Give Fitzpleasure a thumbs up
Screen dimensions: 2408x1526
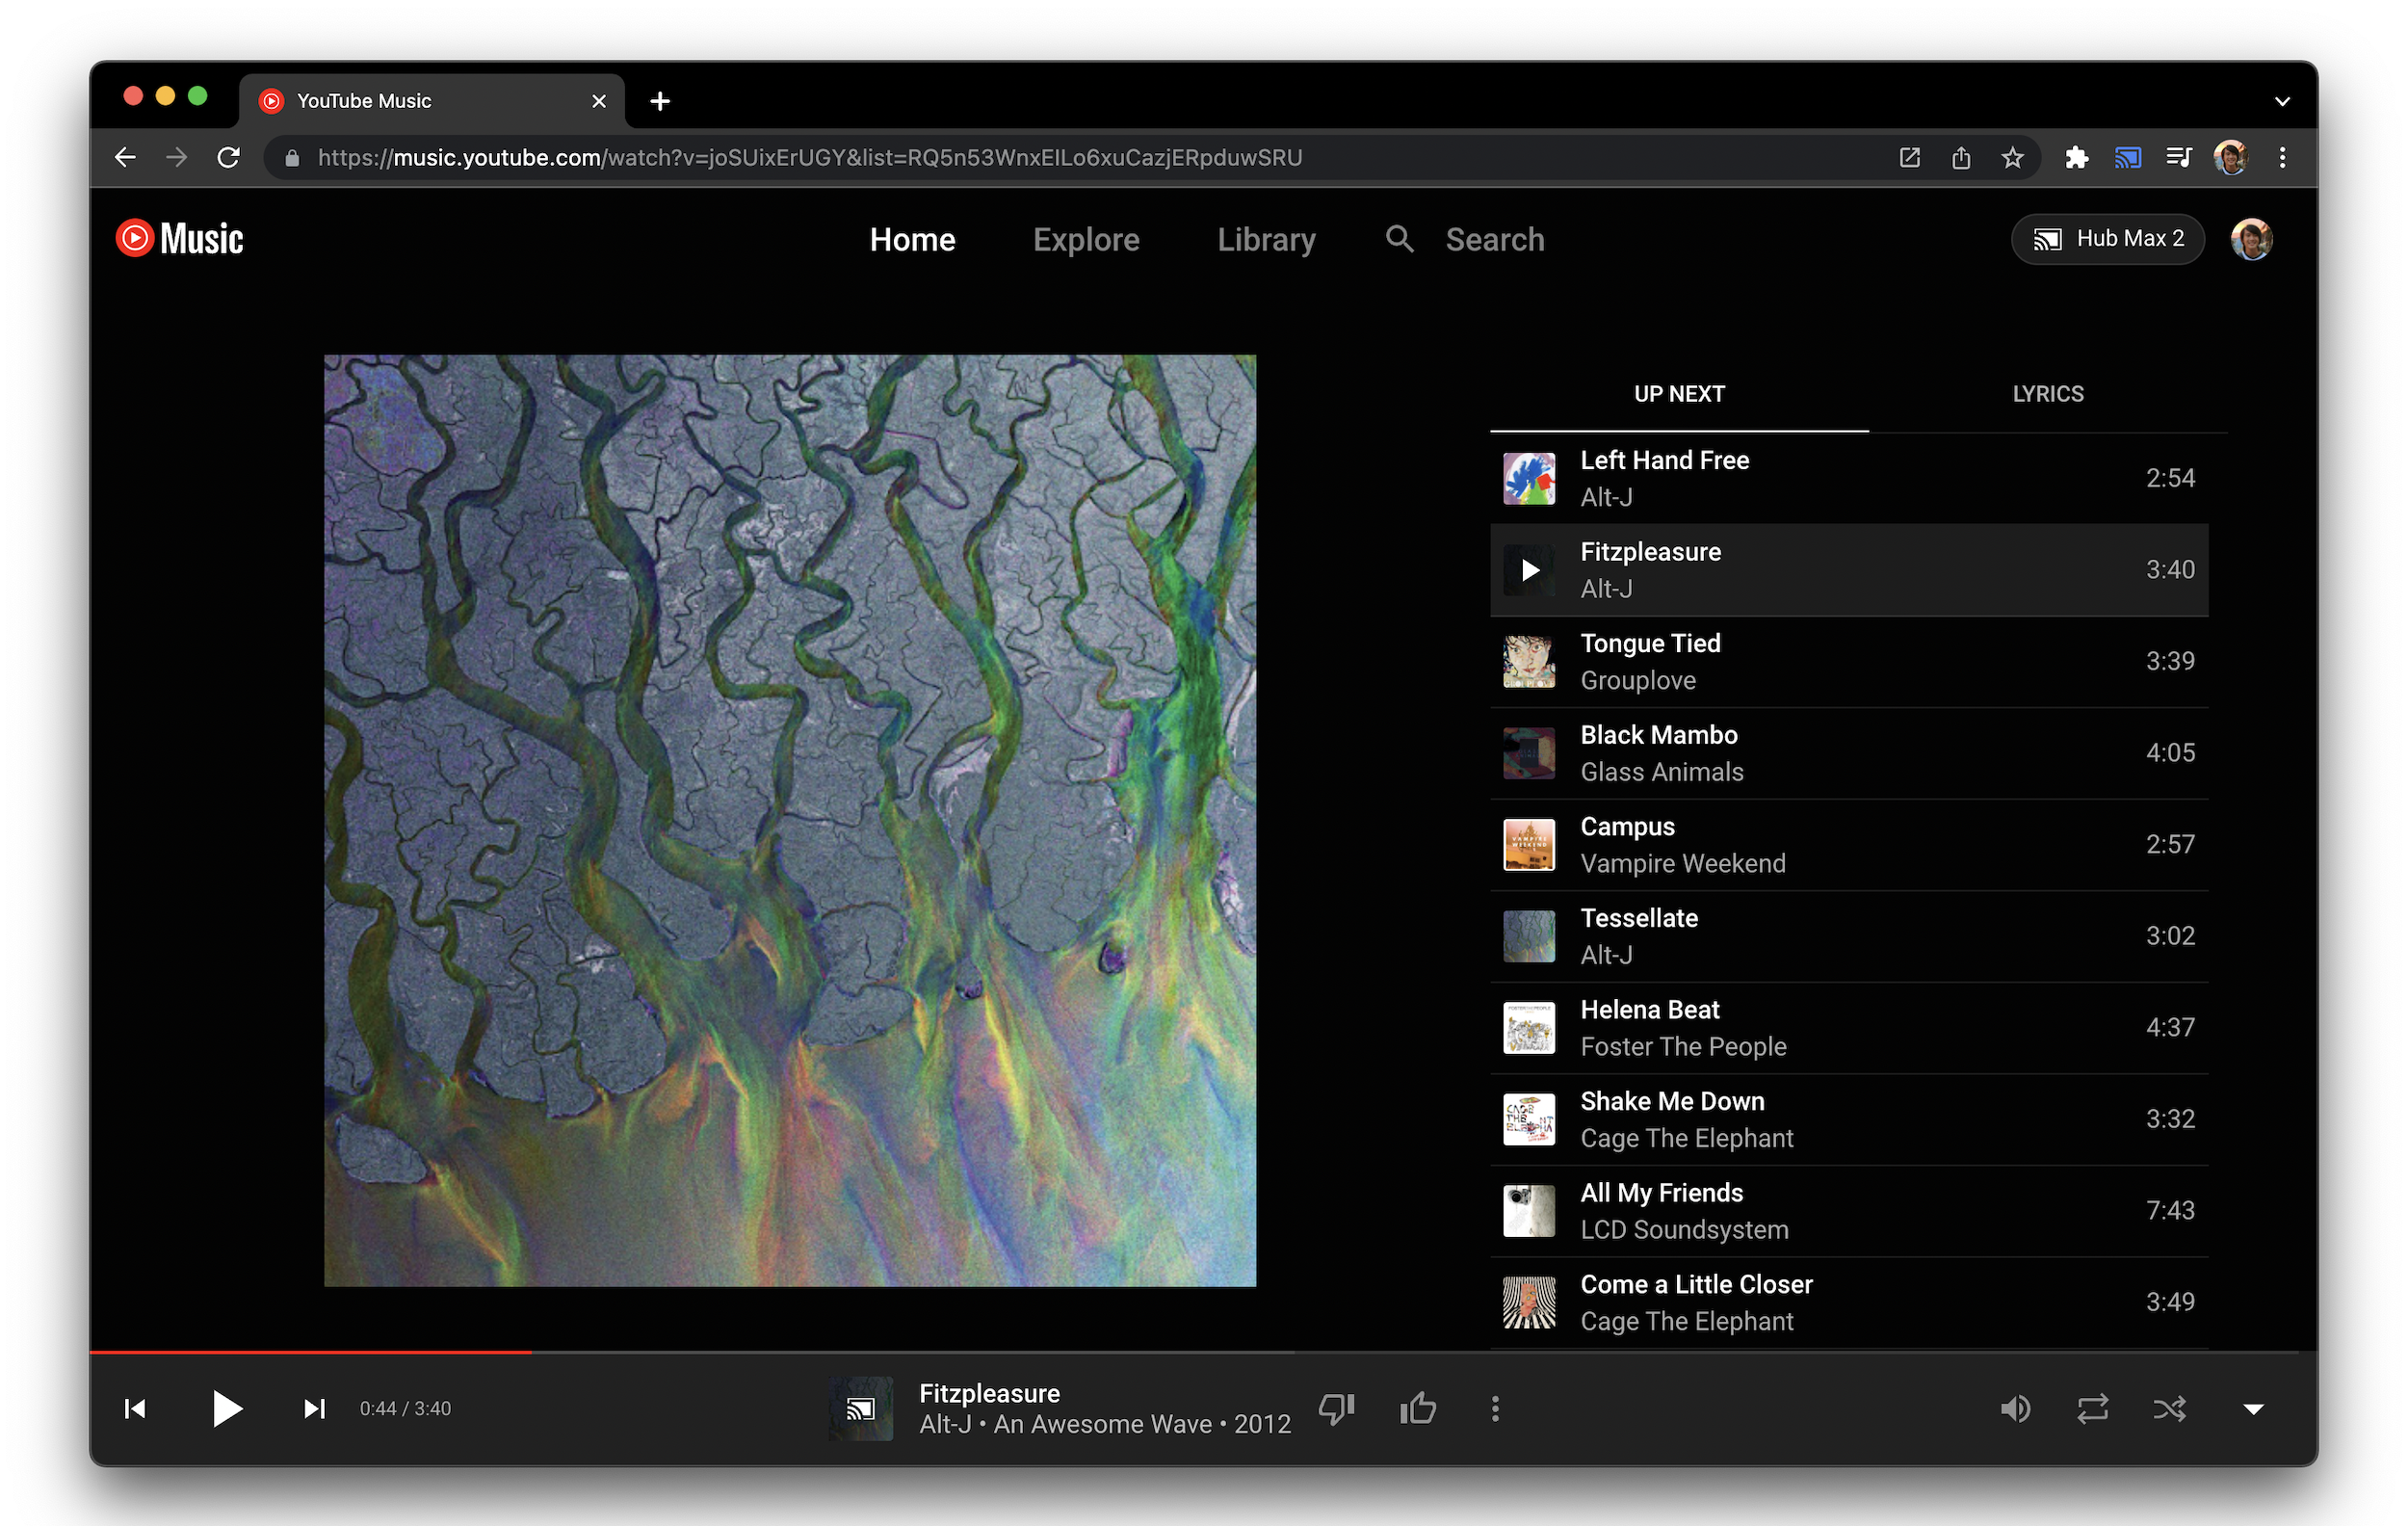[x=1417, y=1408]
